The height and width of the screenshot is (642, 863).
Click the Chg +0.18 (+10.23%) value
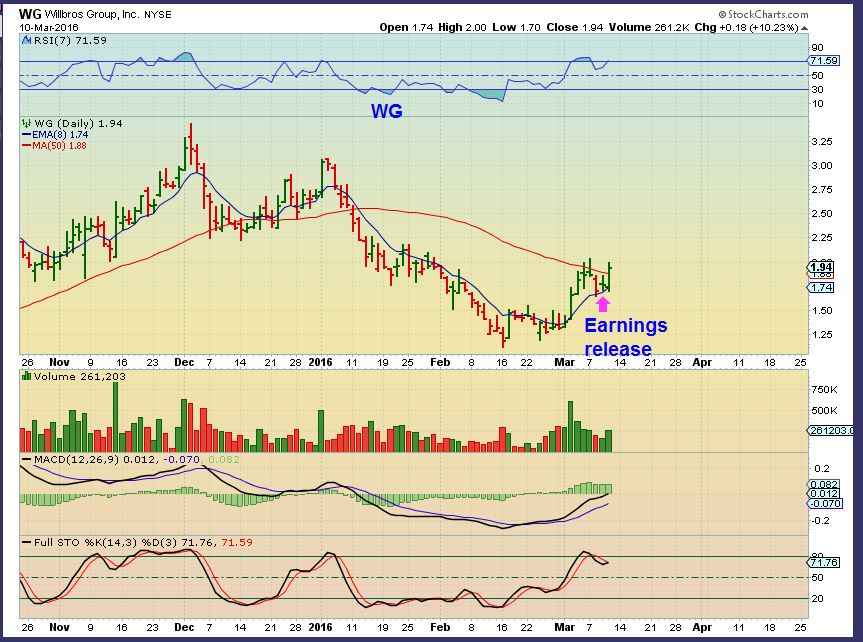747,27
